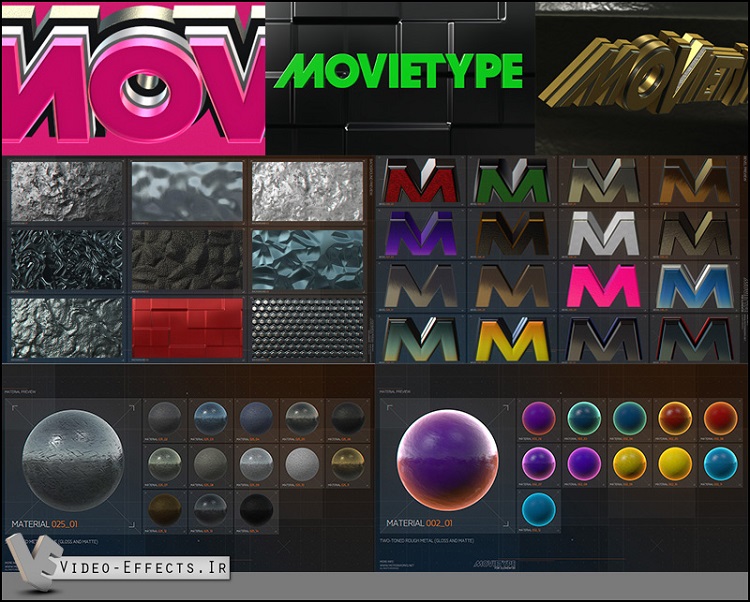Choose the brown bronze material sphere
The height and width of the screenshot is (602, 750).
click(165, 510)
